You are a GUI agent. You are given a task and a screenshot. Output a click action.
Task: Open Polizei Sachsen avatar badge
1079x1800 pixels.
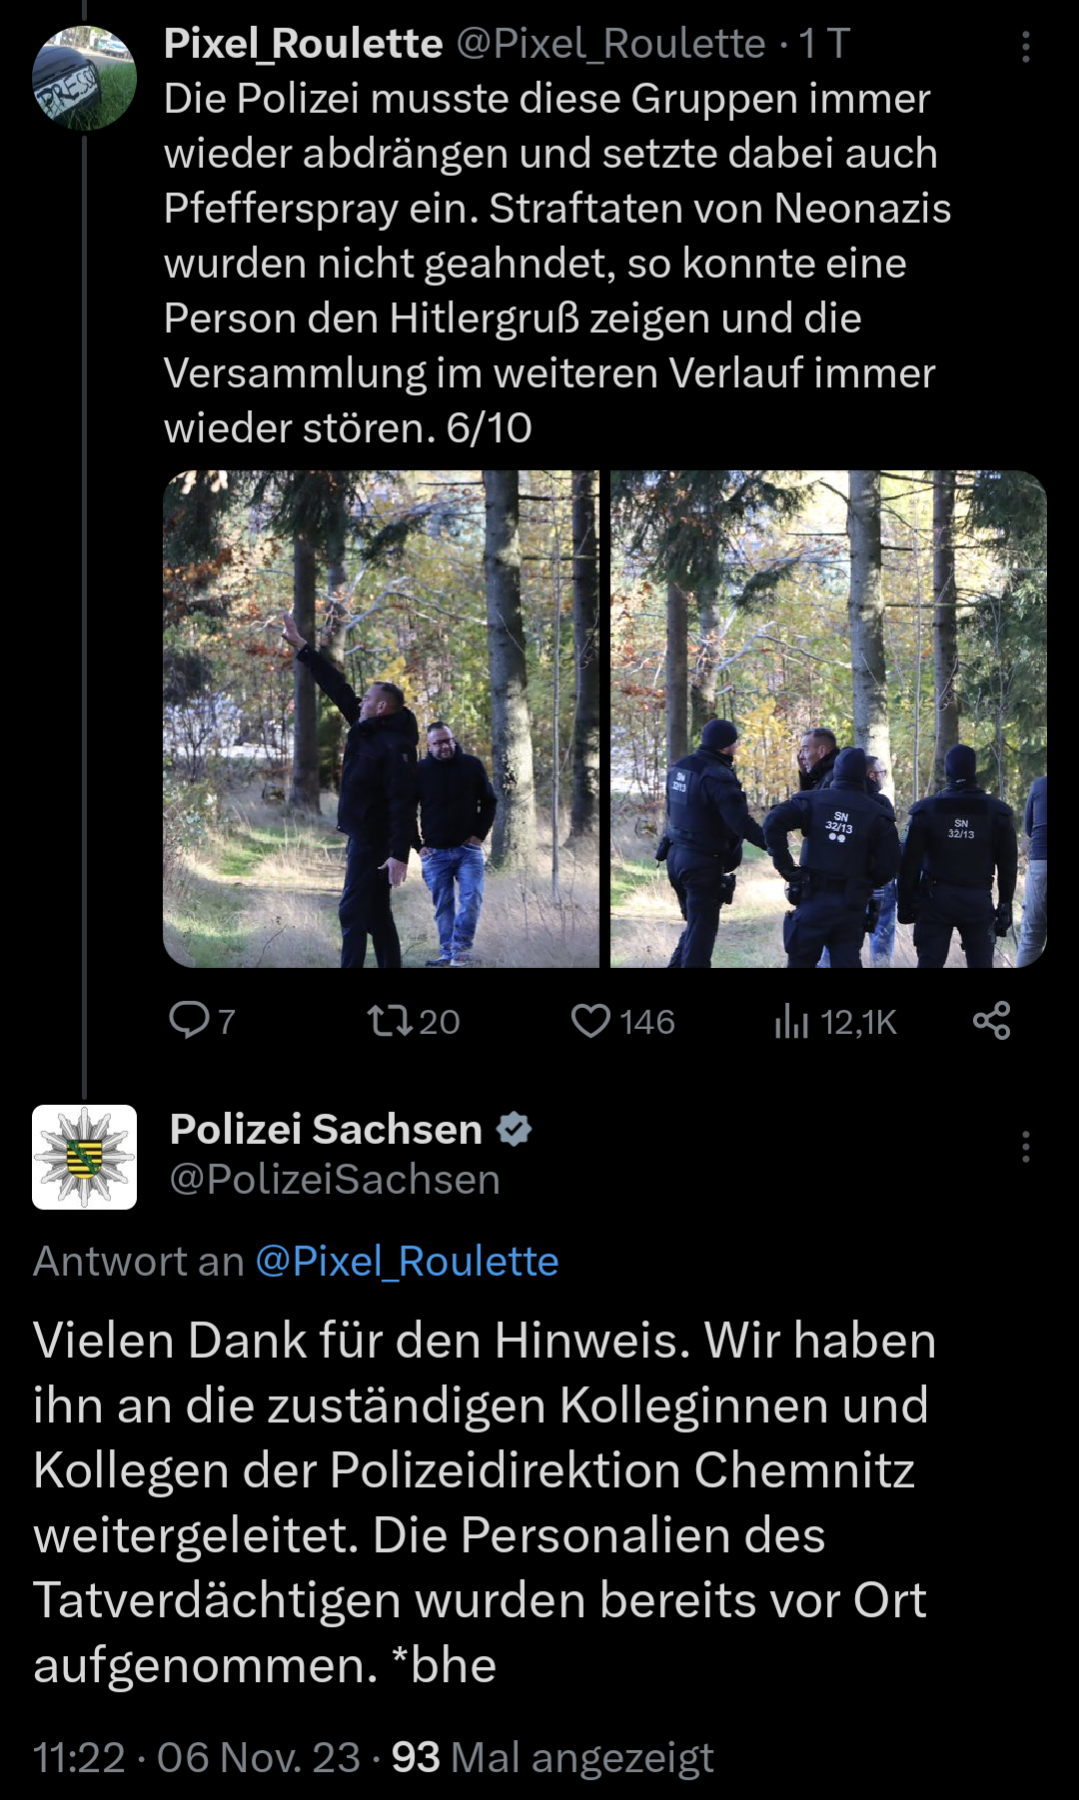click(84, 1157)
